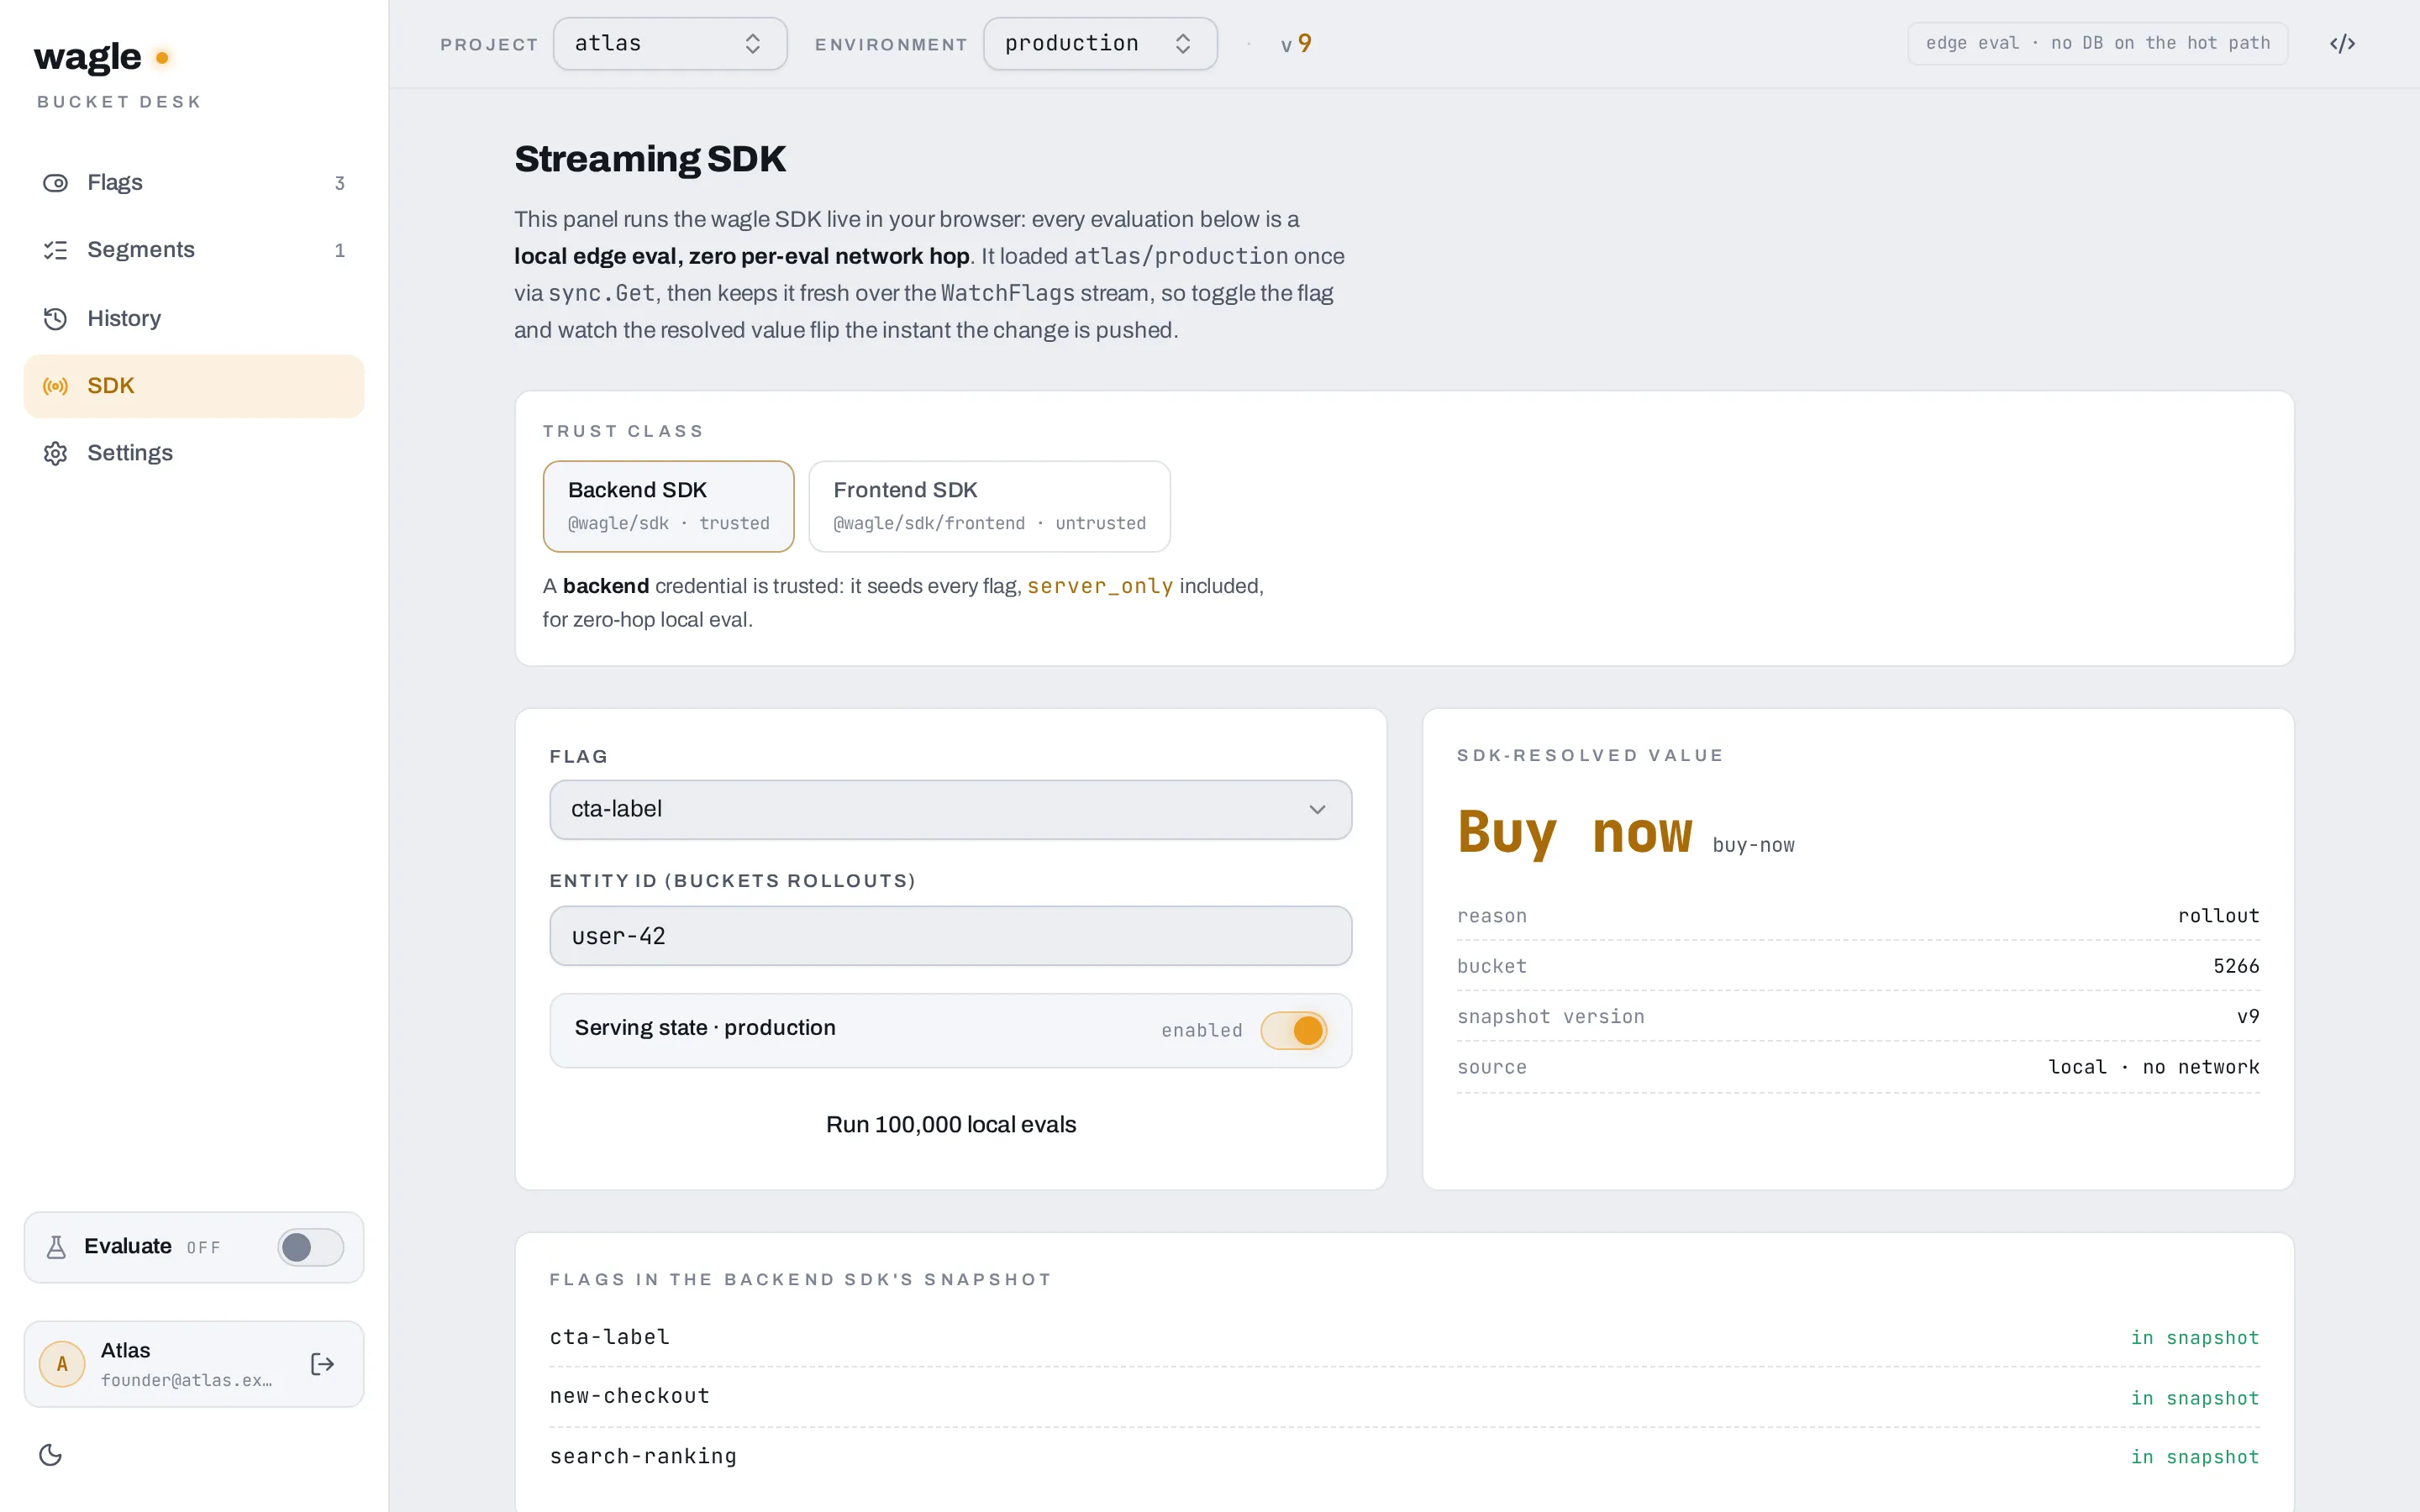Image resolution: width=2420 pixels, height=1512 pixels.
Task: Click new-checkout snapshot row
Action: [1404, 1397]
